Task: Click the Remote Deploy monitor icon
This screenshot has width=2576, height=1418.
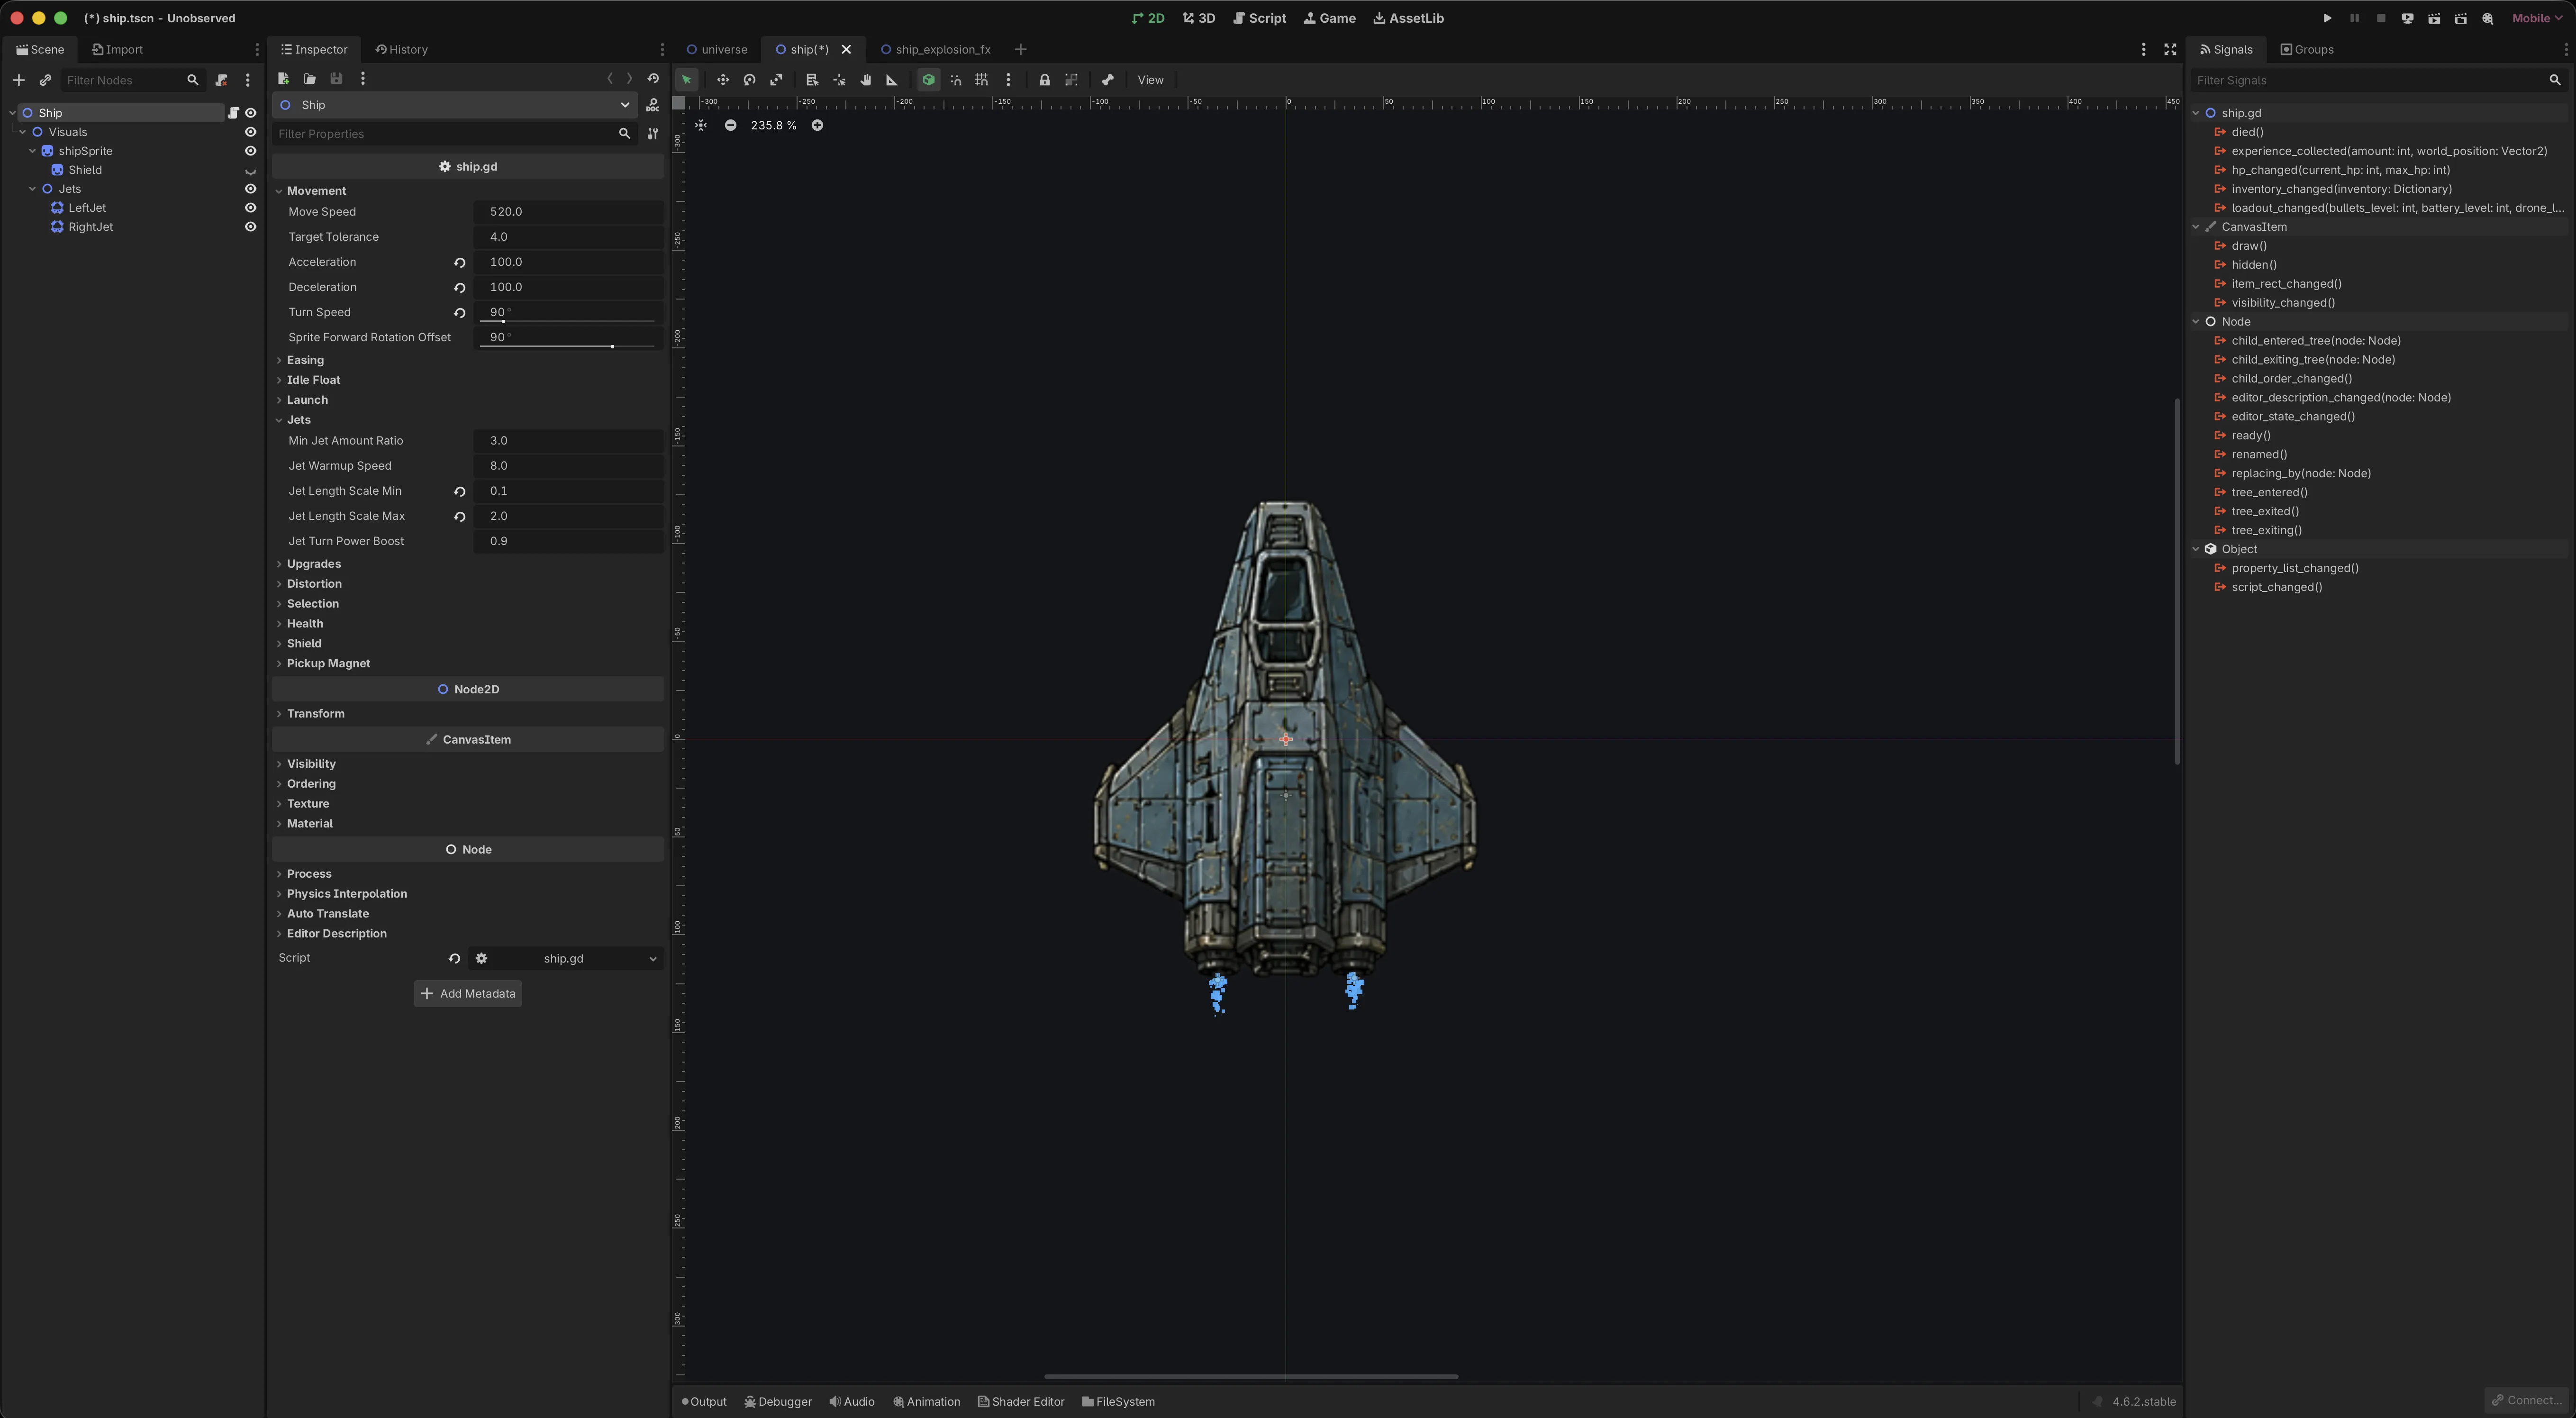Action: click(x=2407, y=18)
